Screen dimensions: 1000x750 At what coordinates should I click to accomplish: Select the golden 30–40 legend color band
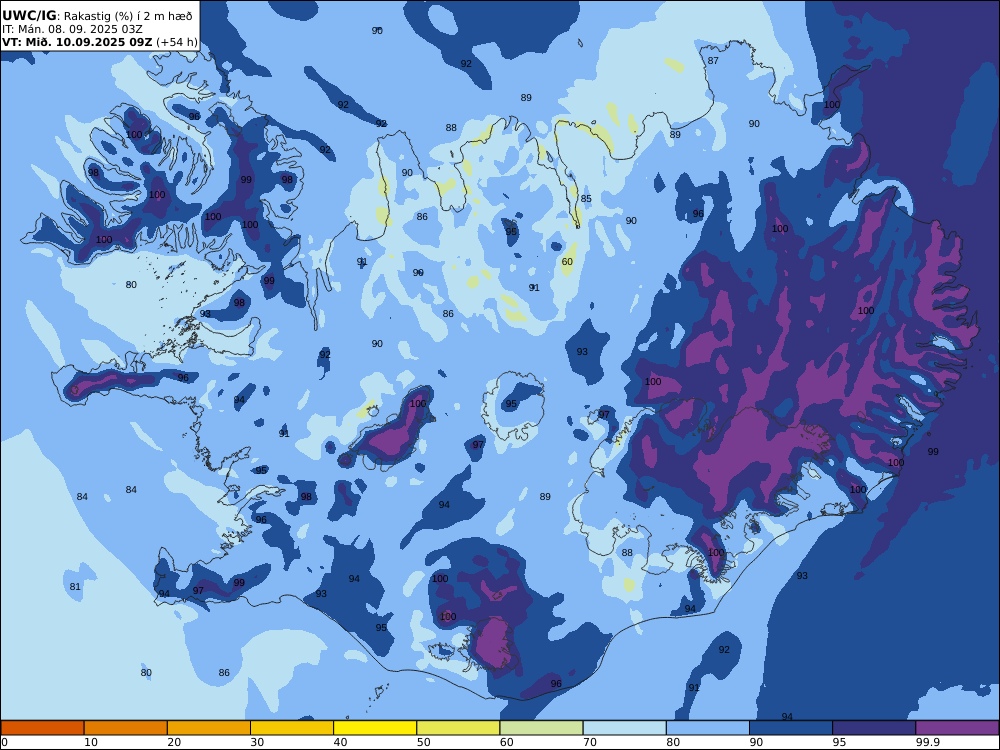(x=292, y=728)
